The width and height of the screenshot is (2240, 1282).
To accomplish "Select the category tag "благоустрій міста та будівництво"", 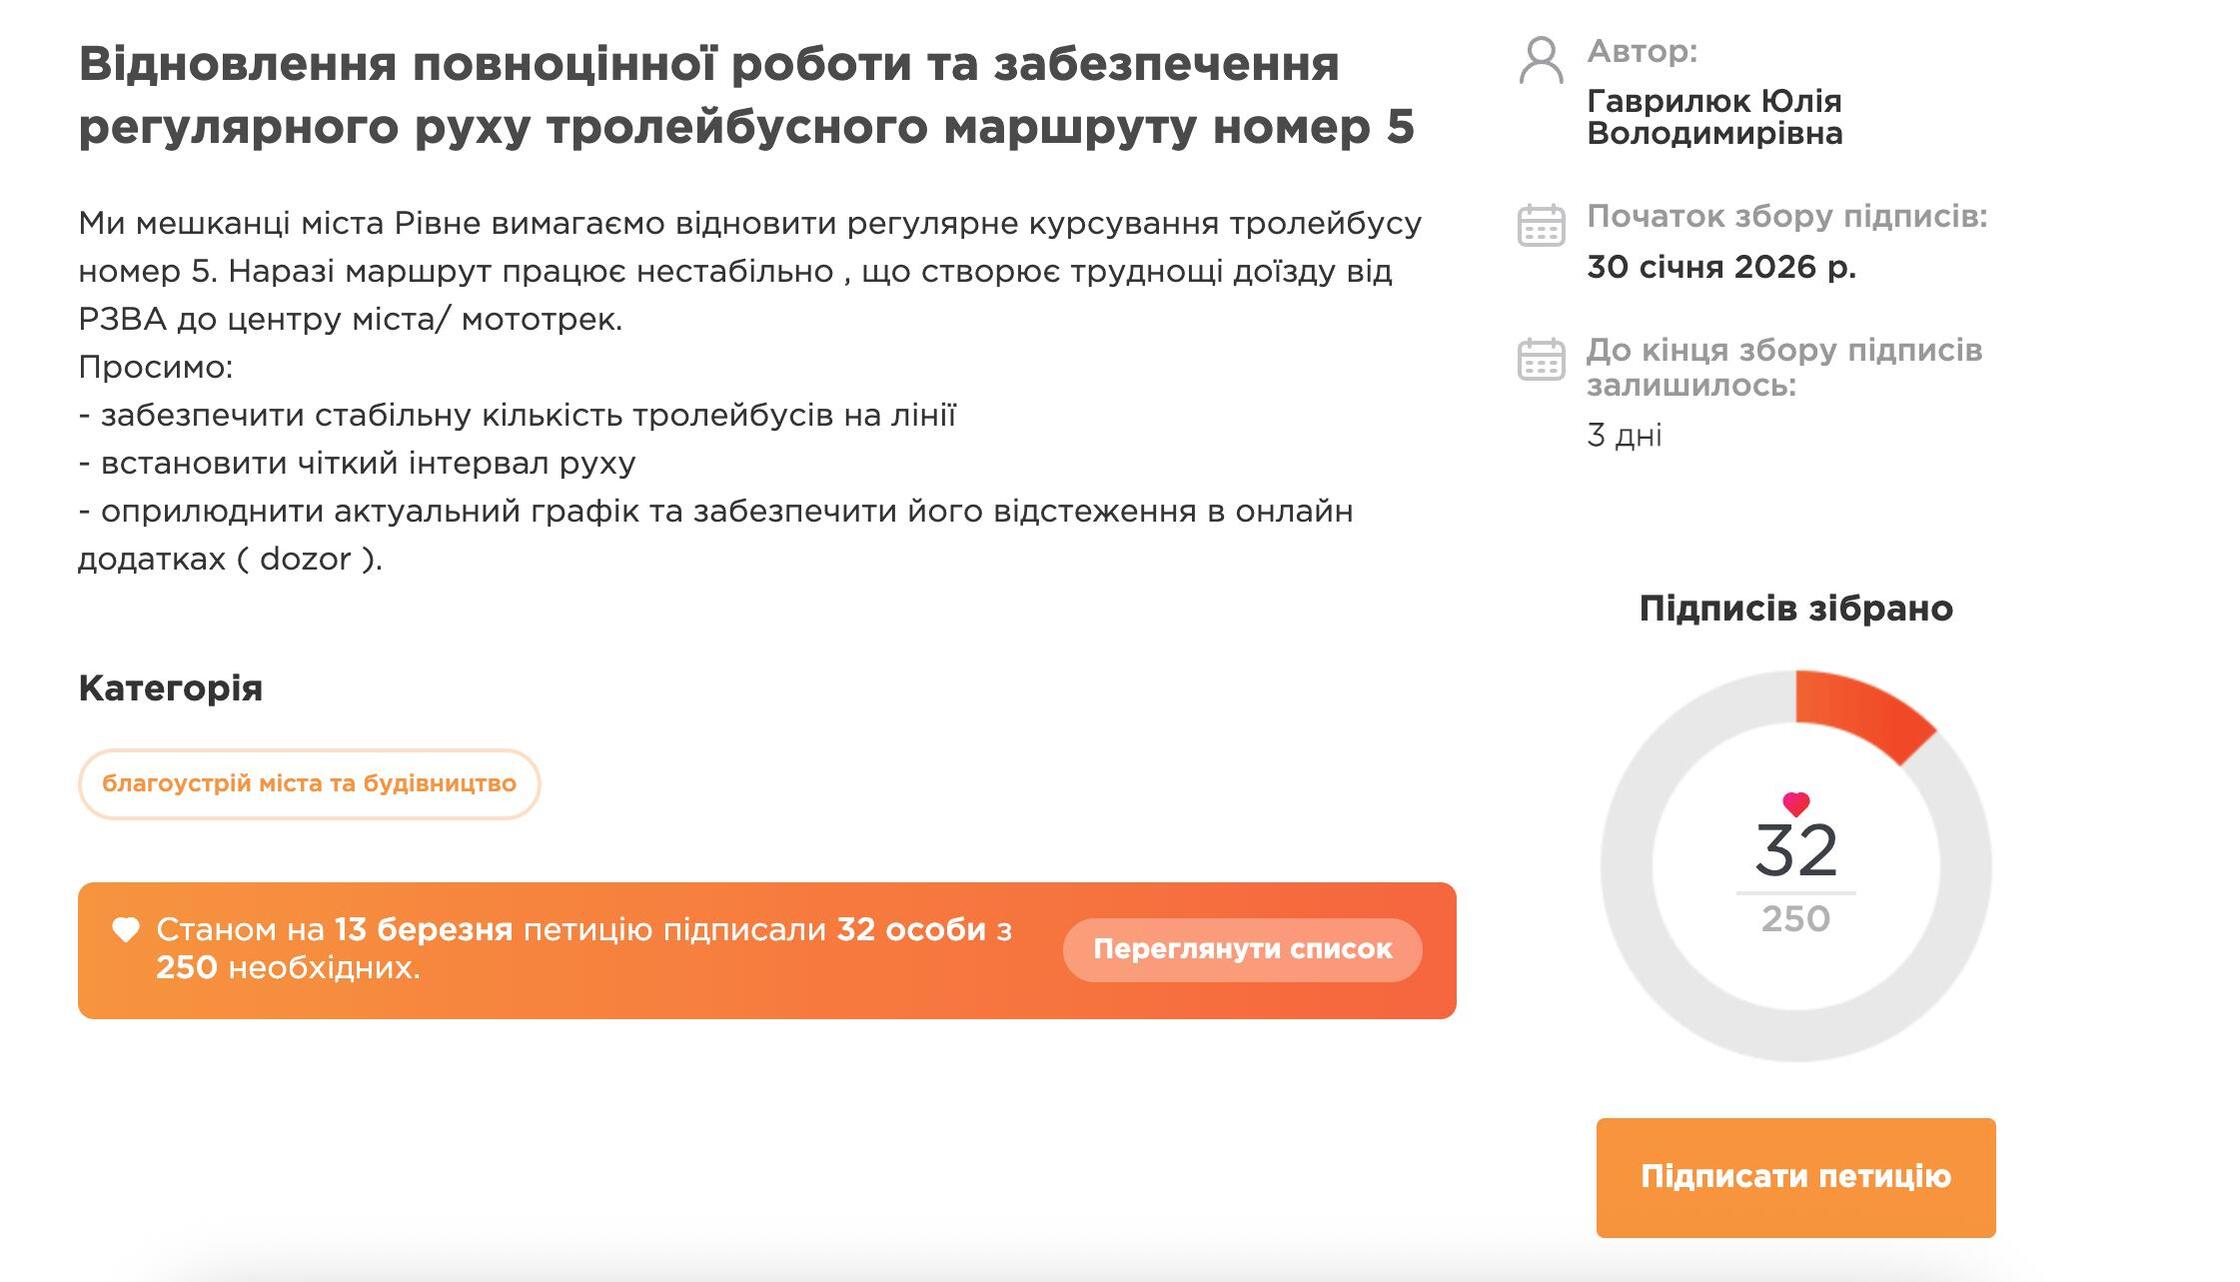I will point(309,783).
